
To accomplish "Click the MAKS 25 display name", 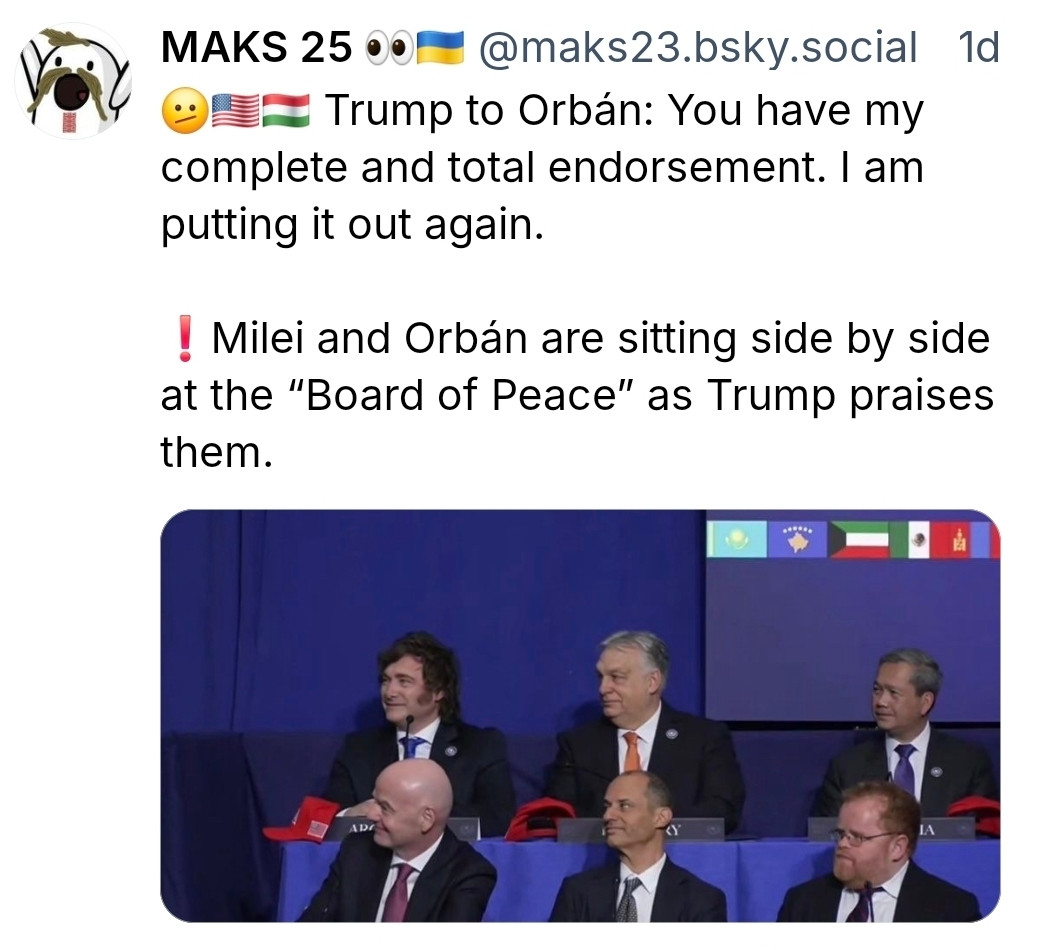I will [256, 47].
